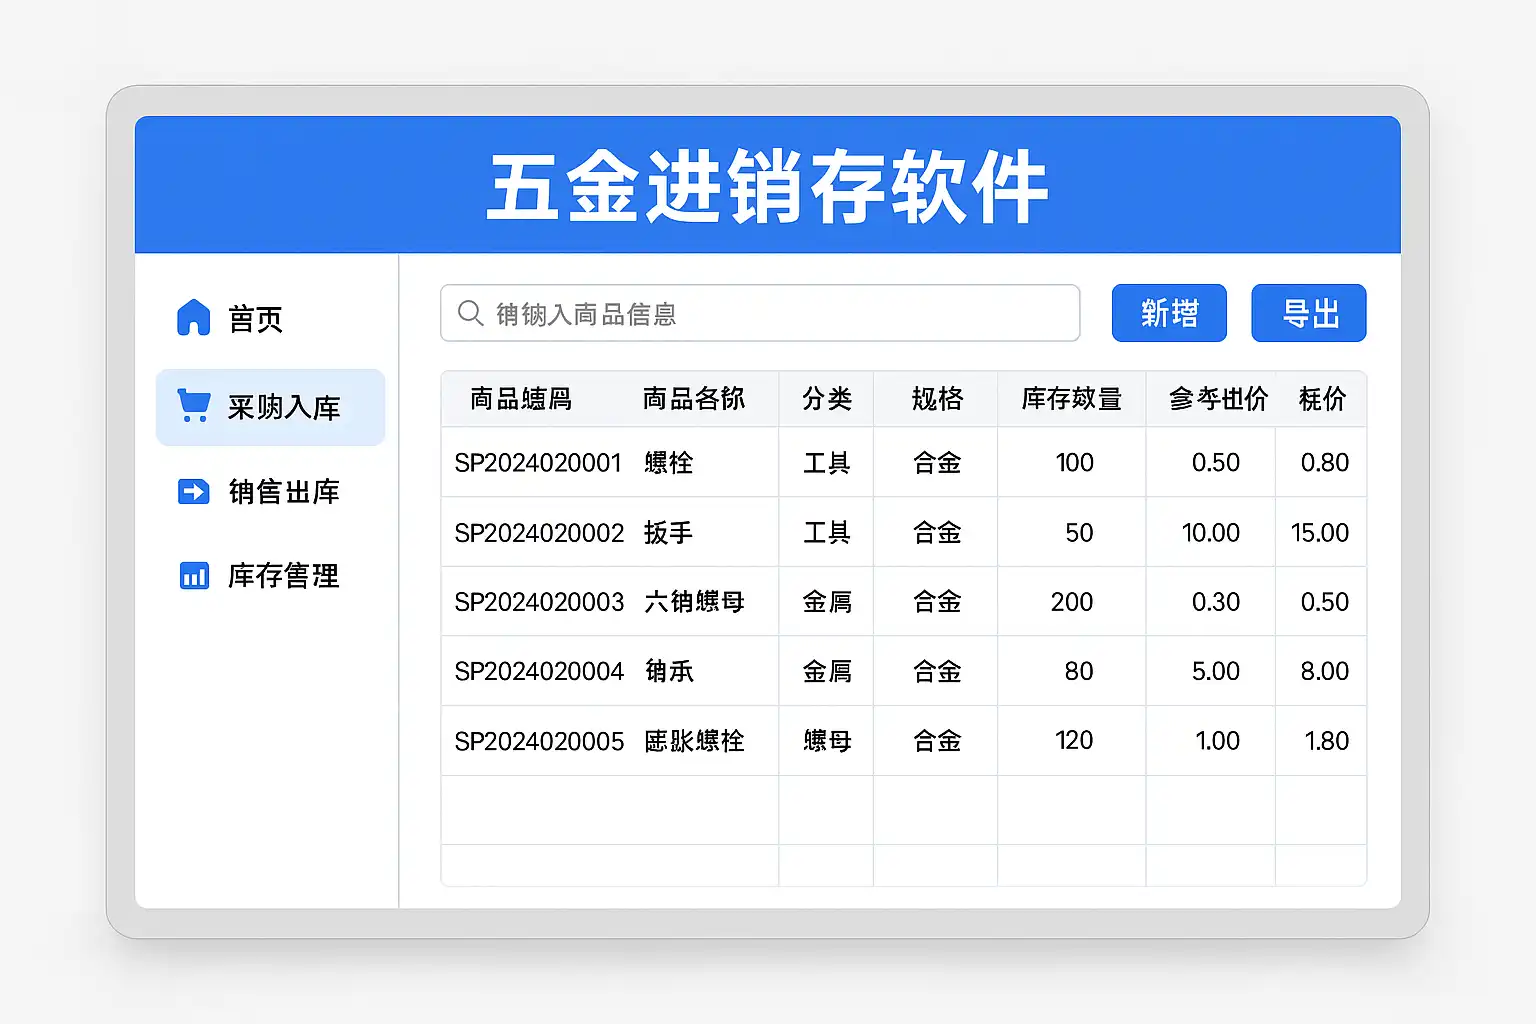Screen dimensions: 1536x1024
Task: Click the 分类 column header
Action: 826,399
